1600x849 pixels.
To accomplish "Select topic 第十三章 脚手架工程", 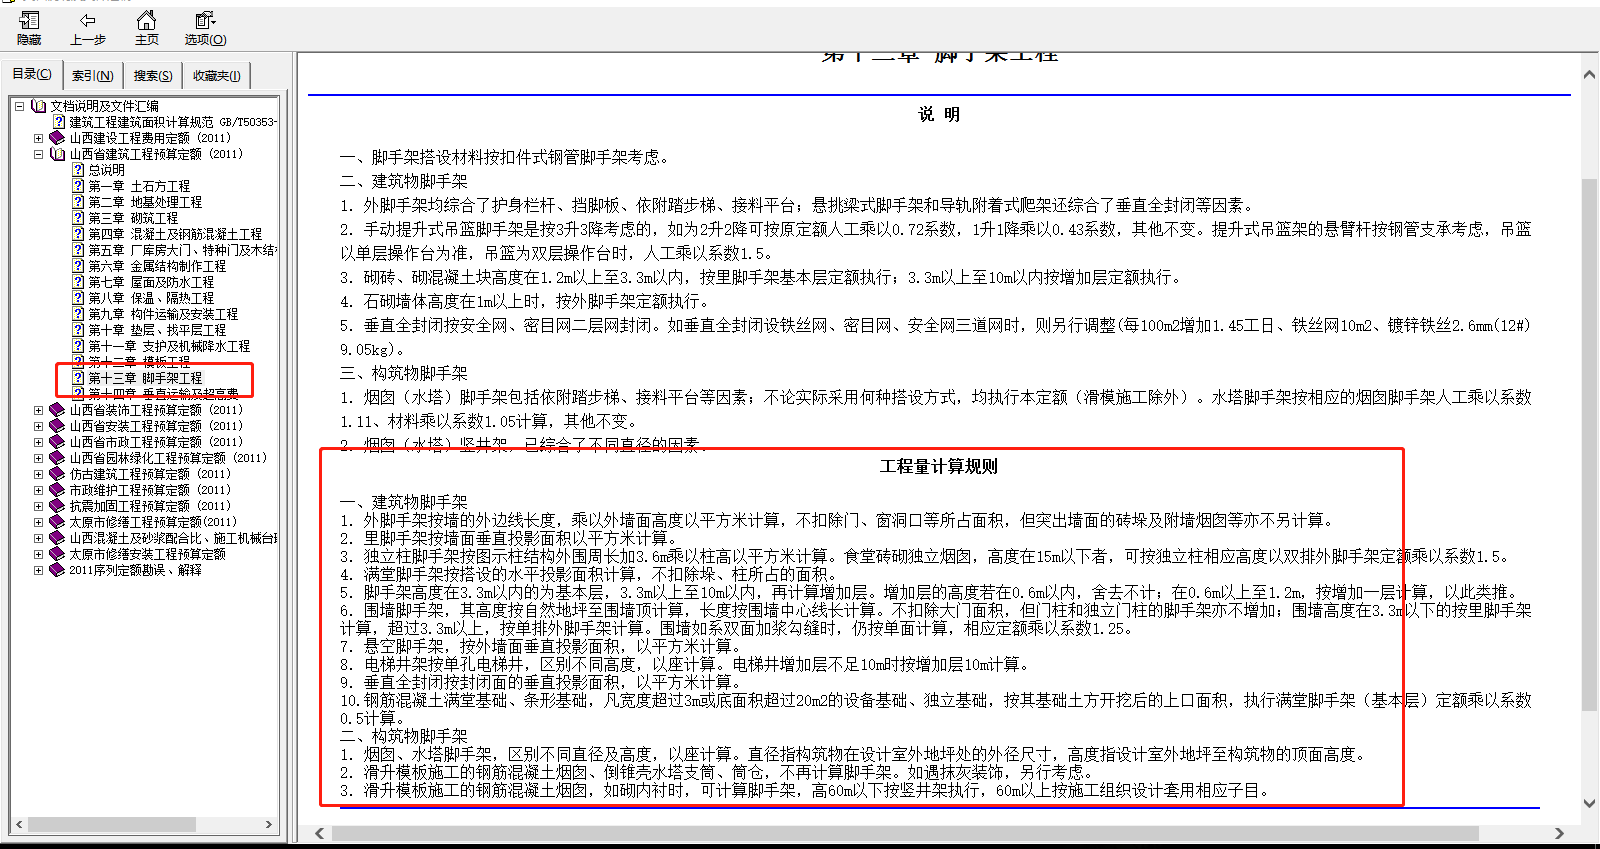I will point(145,378).
